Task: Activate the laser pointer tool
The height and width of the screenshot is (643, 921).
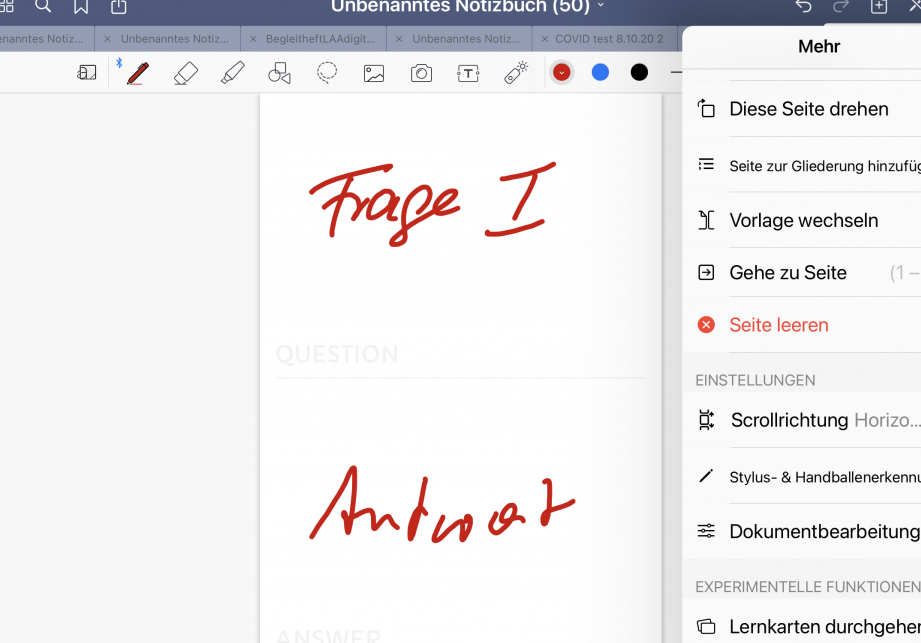Action: click(516, 73)
